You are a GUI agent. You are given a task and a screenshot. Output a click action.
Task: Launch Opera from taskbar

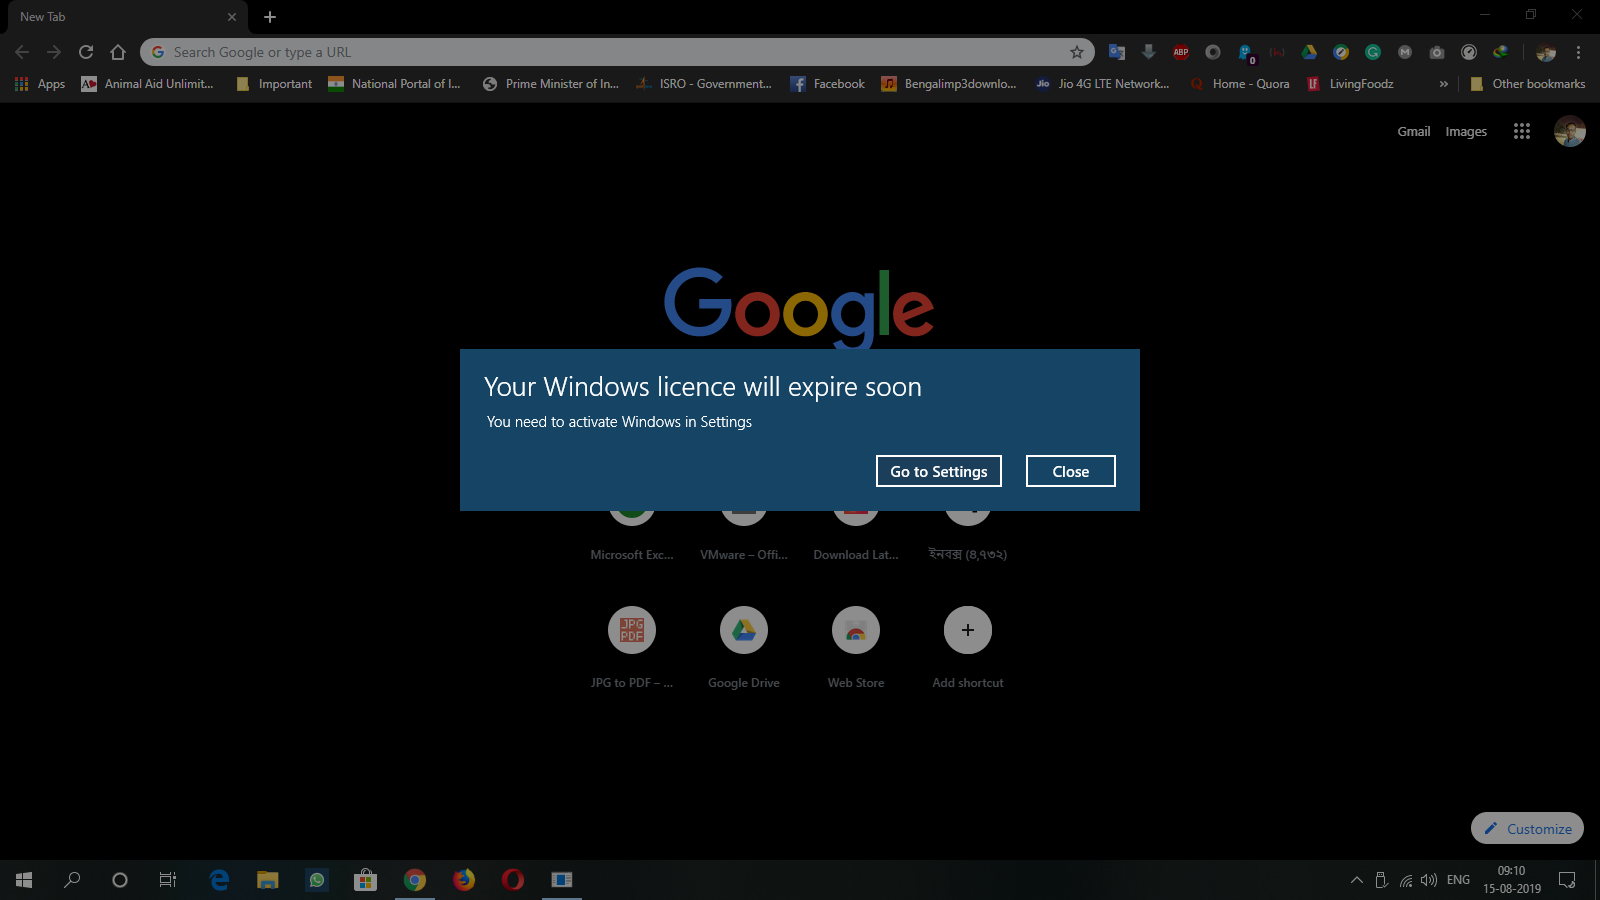513,880
